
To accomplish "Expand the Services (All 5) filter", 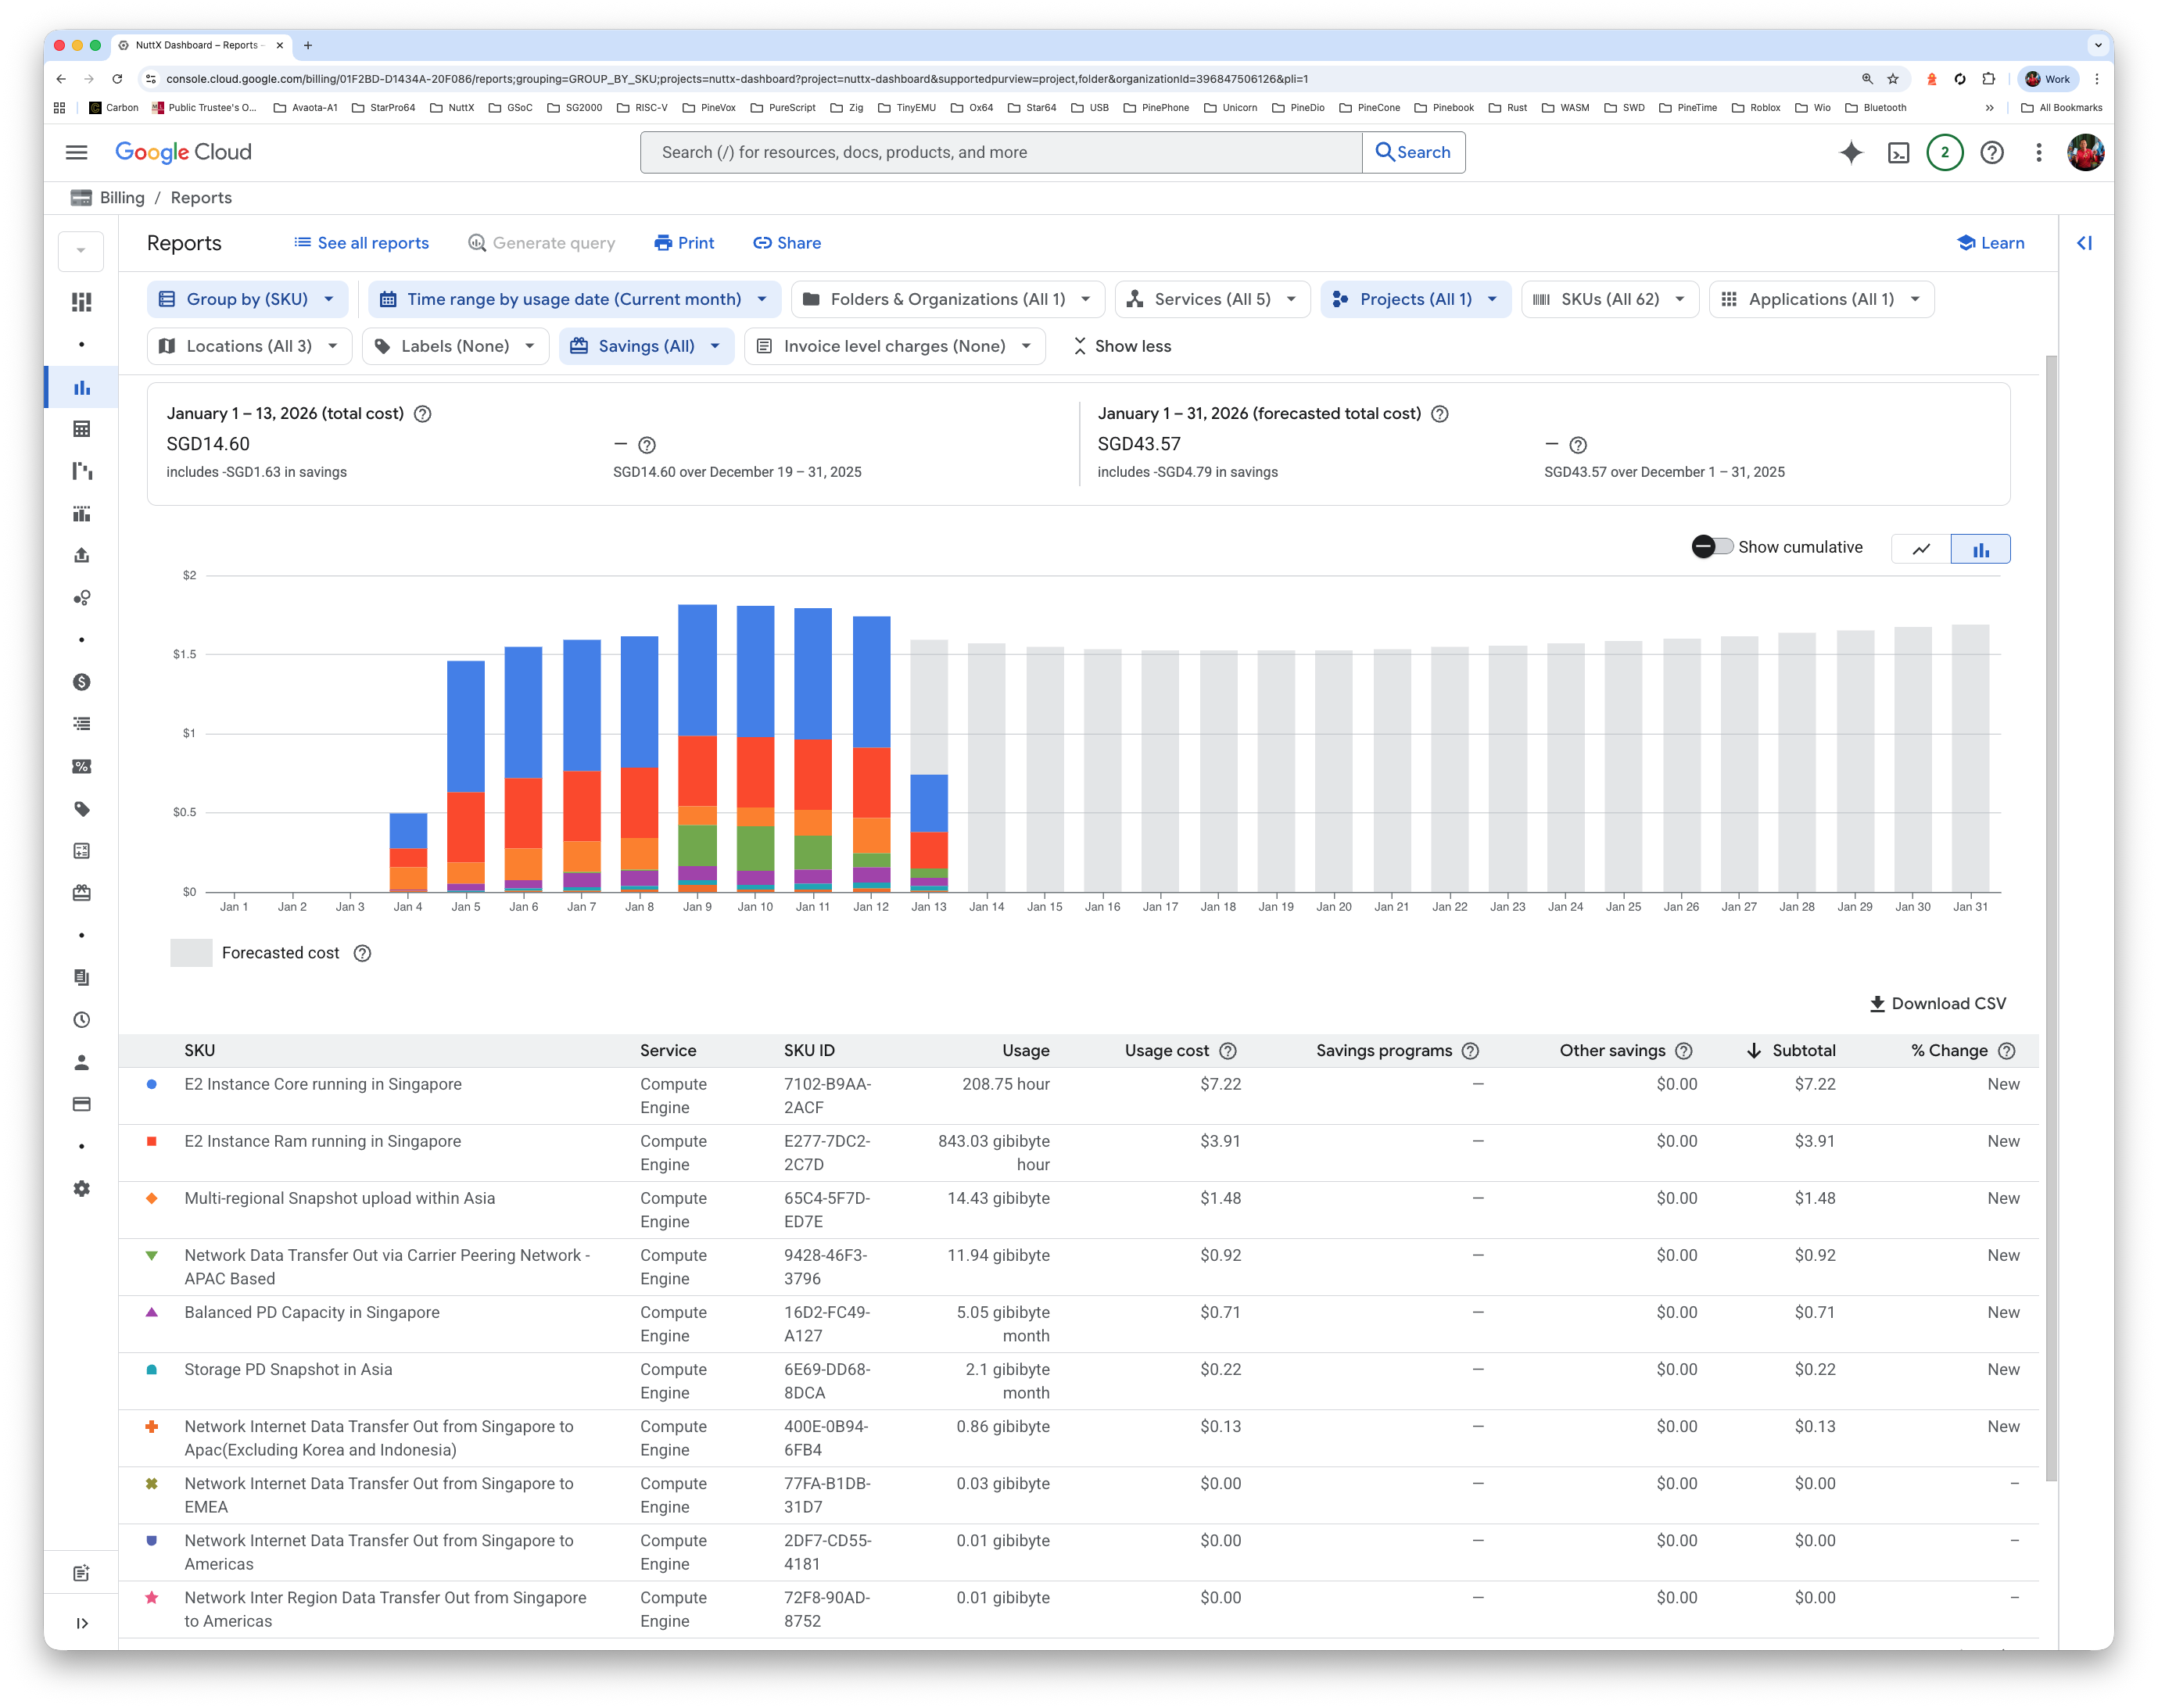I will coord(1212,298).
